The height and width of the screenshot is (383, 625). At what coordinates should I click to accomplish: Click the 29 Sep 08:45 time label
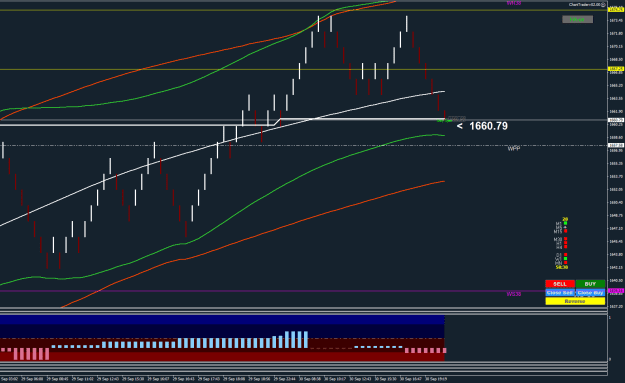point(57,379)
